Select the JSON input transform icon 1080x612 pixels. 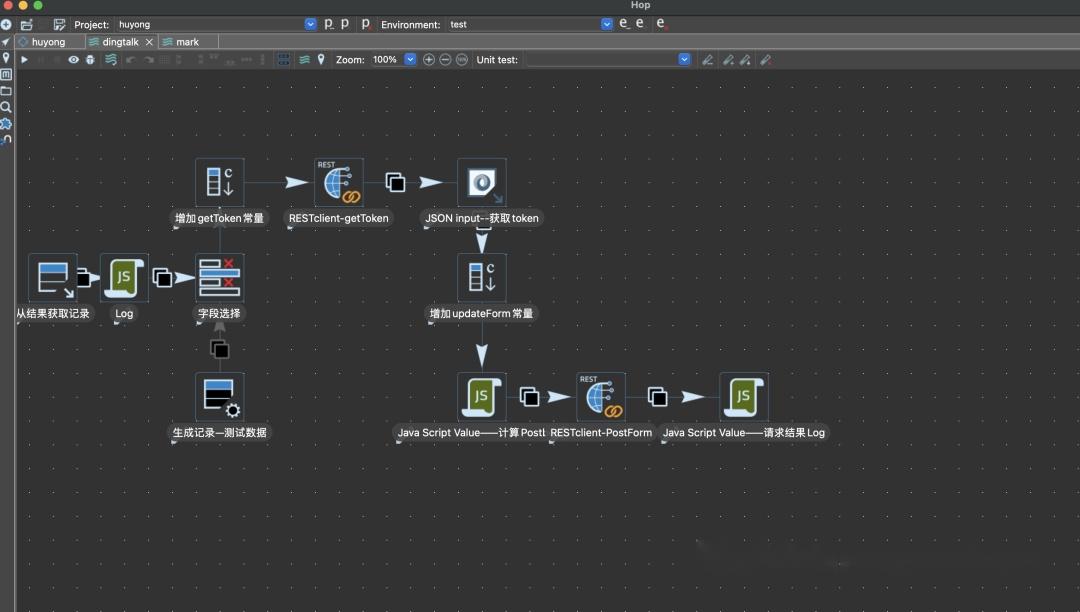[x=482, y=183]
